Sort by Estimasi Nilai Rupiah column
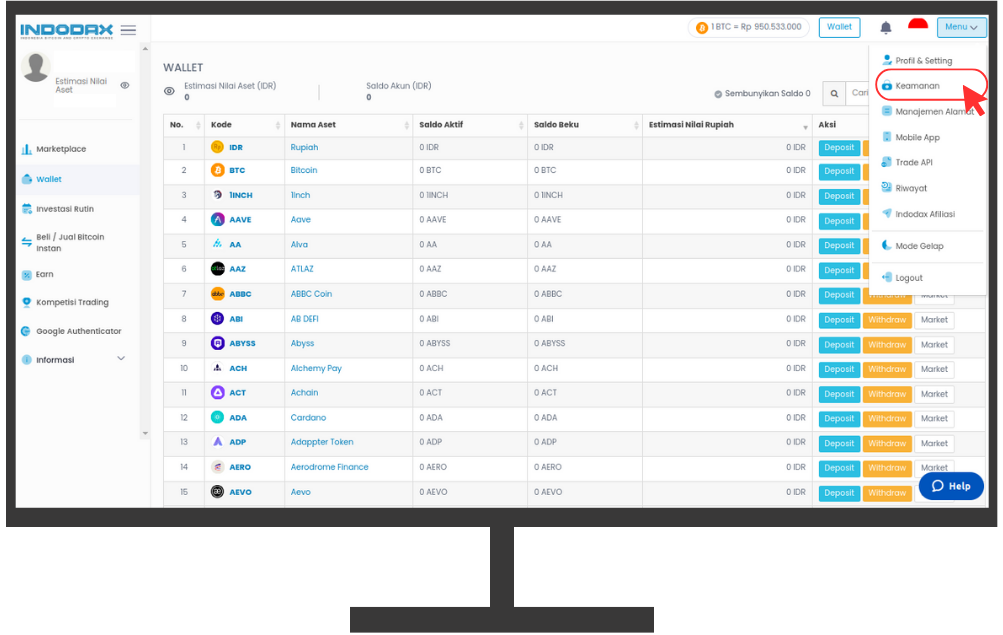1003x635 pixels. point(727,125)
